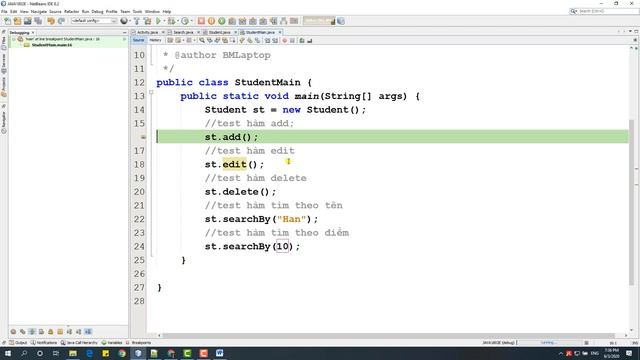The width and height of the screenshot is (640, 360).
Task: Open the Windows notification center
Action: click(629, 353)
